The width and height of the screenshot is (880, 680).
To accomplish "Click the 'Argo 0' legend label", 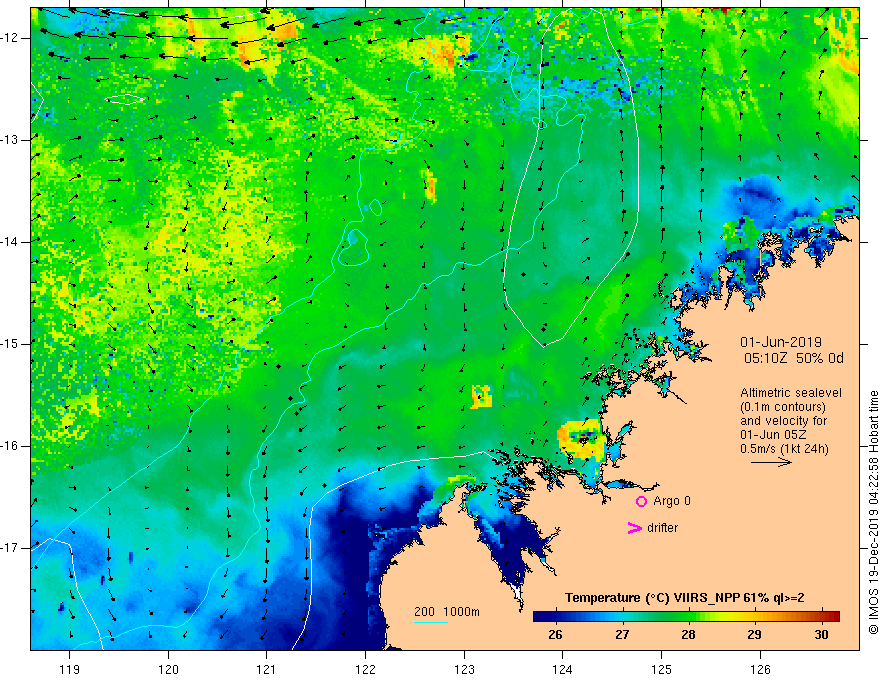I will 672,501.
